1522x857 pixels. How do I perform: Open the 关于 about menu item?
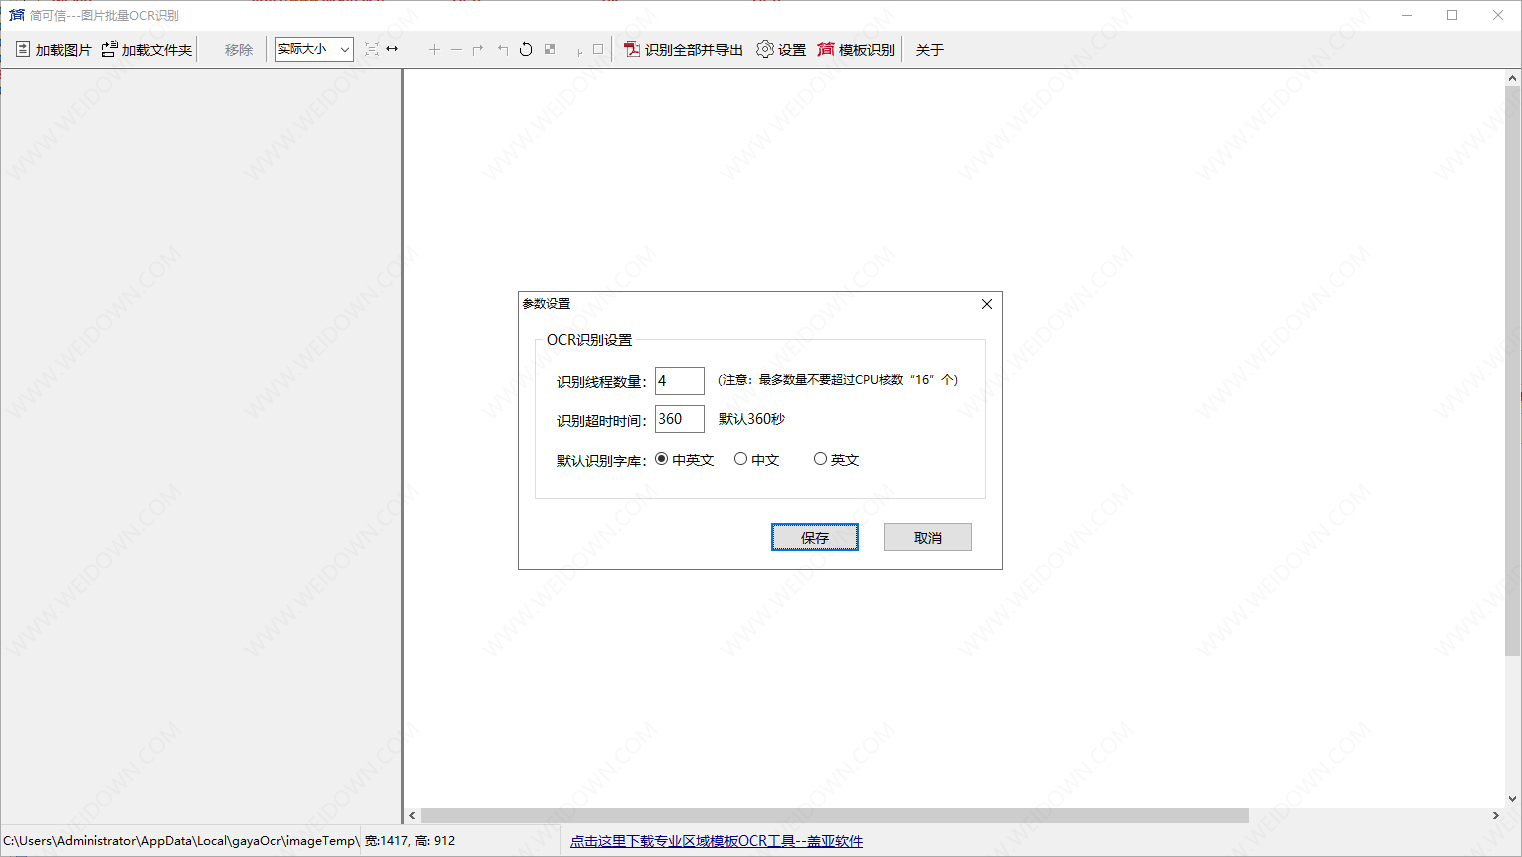[x=929, y=49]
